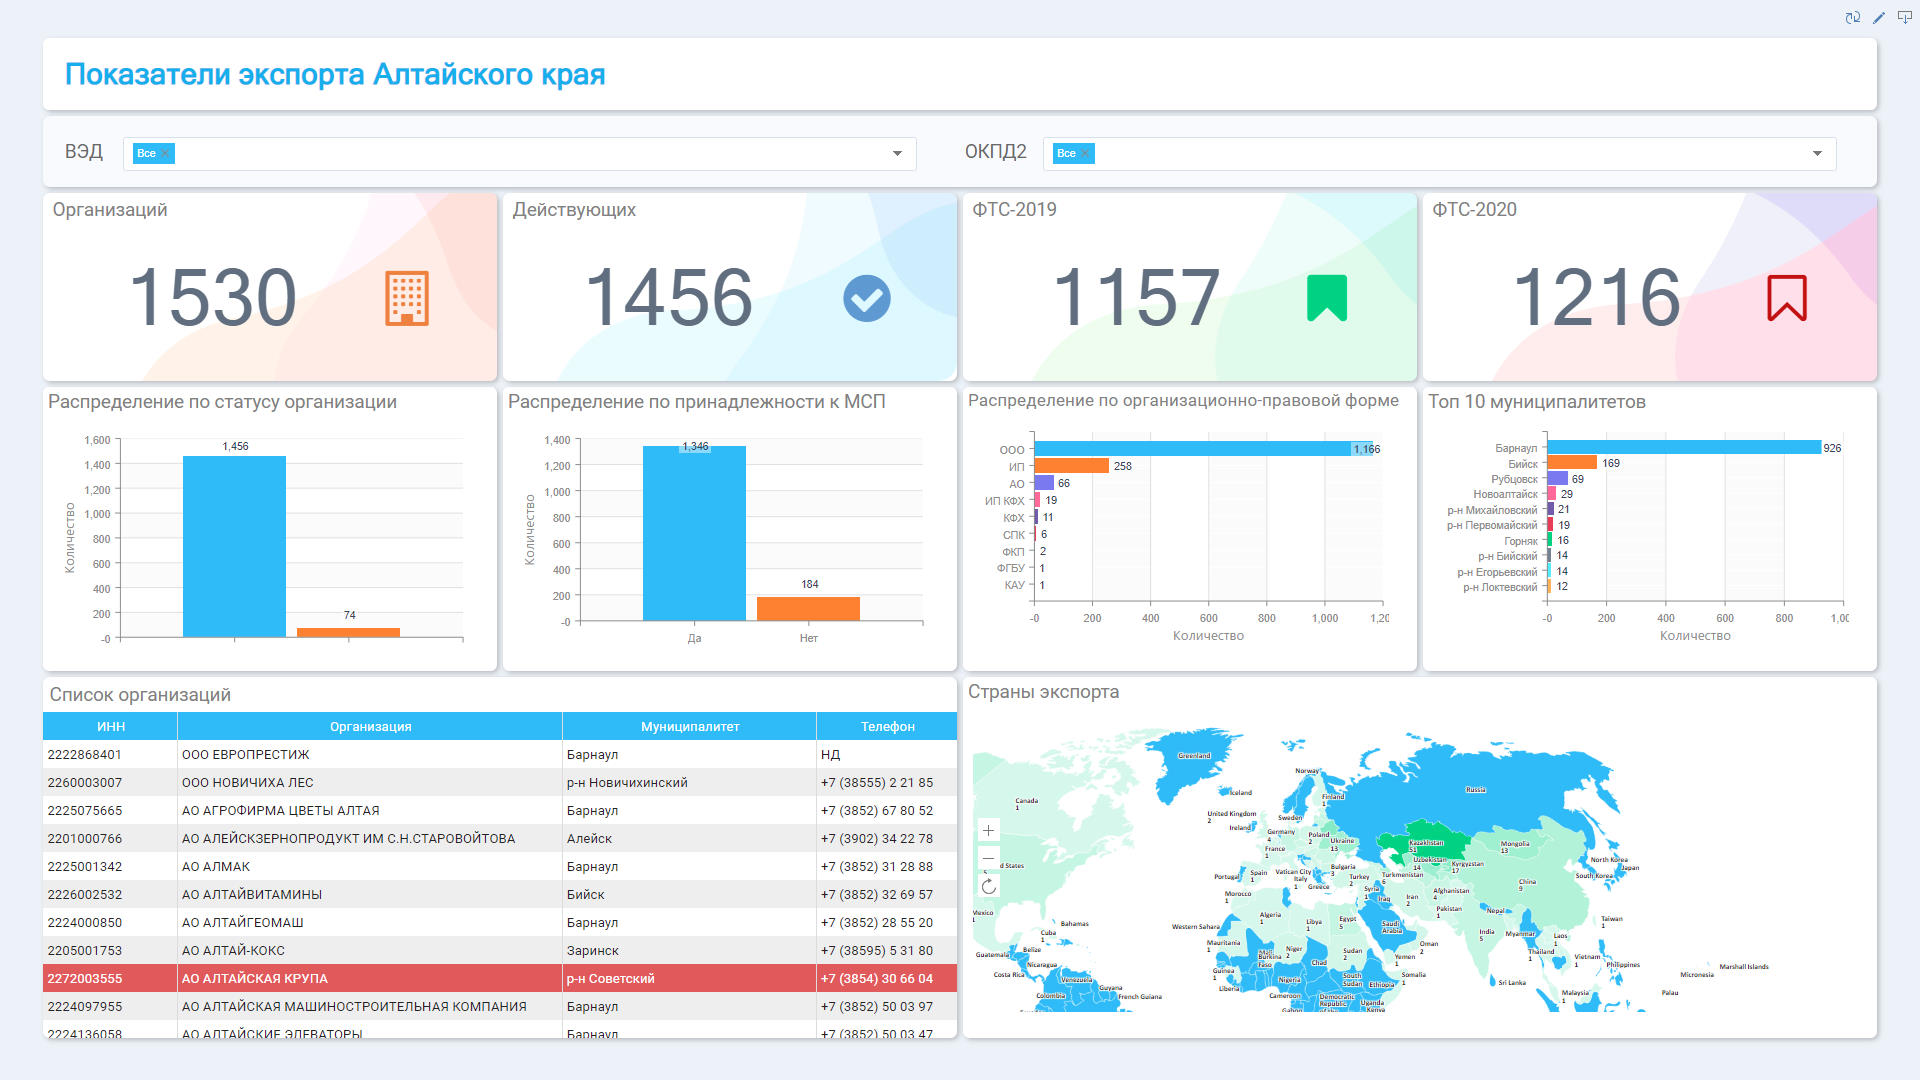Click the red outlined bookmark icon
Screen dimensions: 1920x1080
pos(1786,298)
